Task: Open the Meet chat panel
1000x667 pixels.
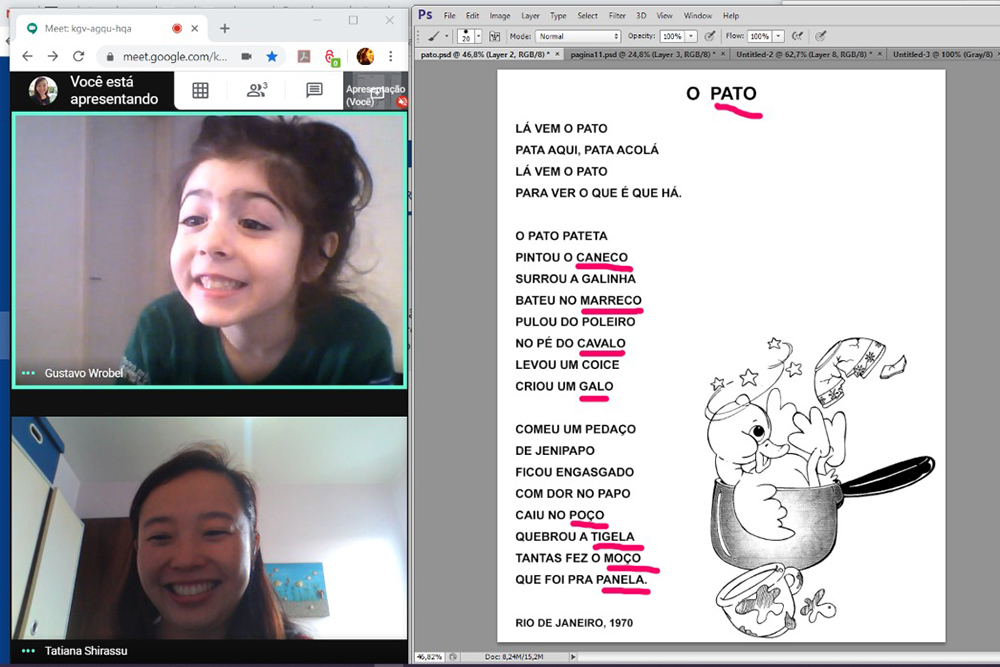Action: (314, 90)
